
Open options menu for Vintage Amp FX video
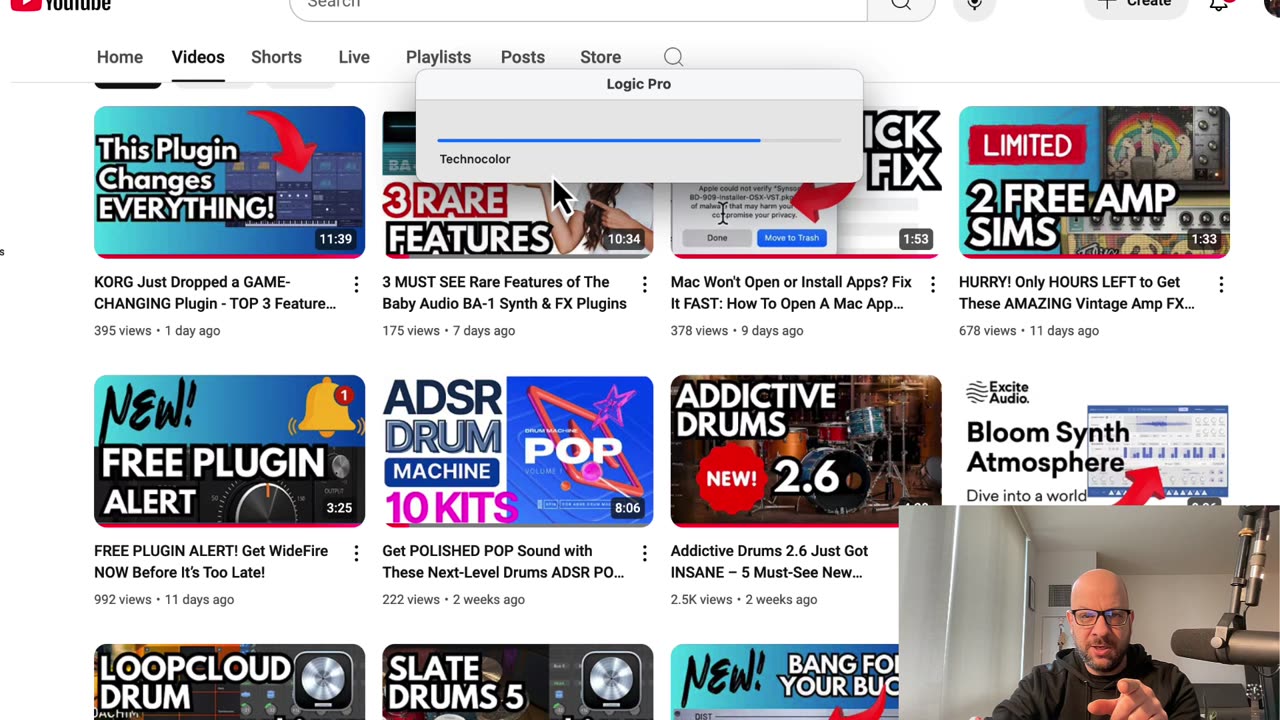(x=1221, y=285)
